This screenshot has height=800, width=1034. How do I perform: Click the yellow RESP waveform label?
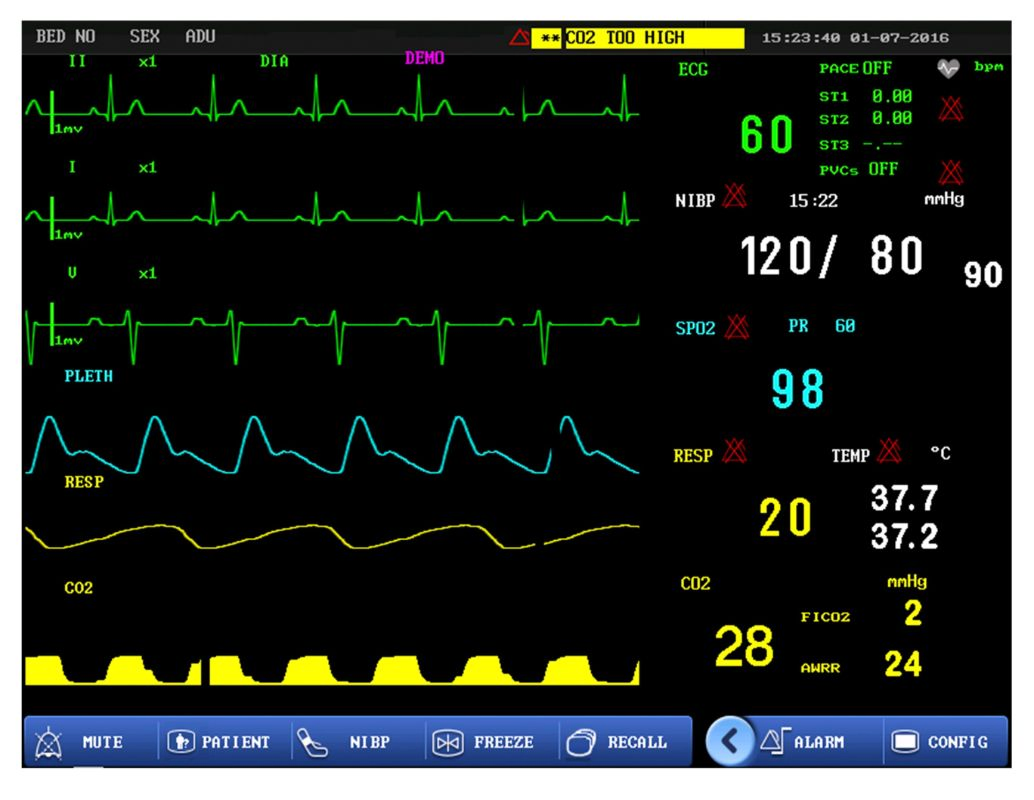84,482
